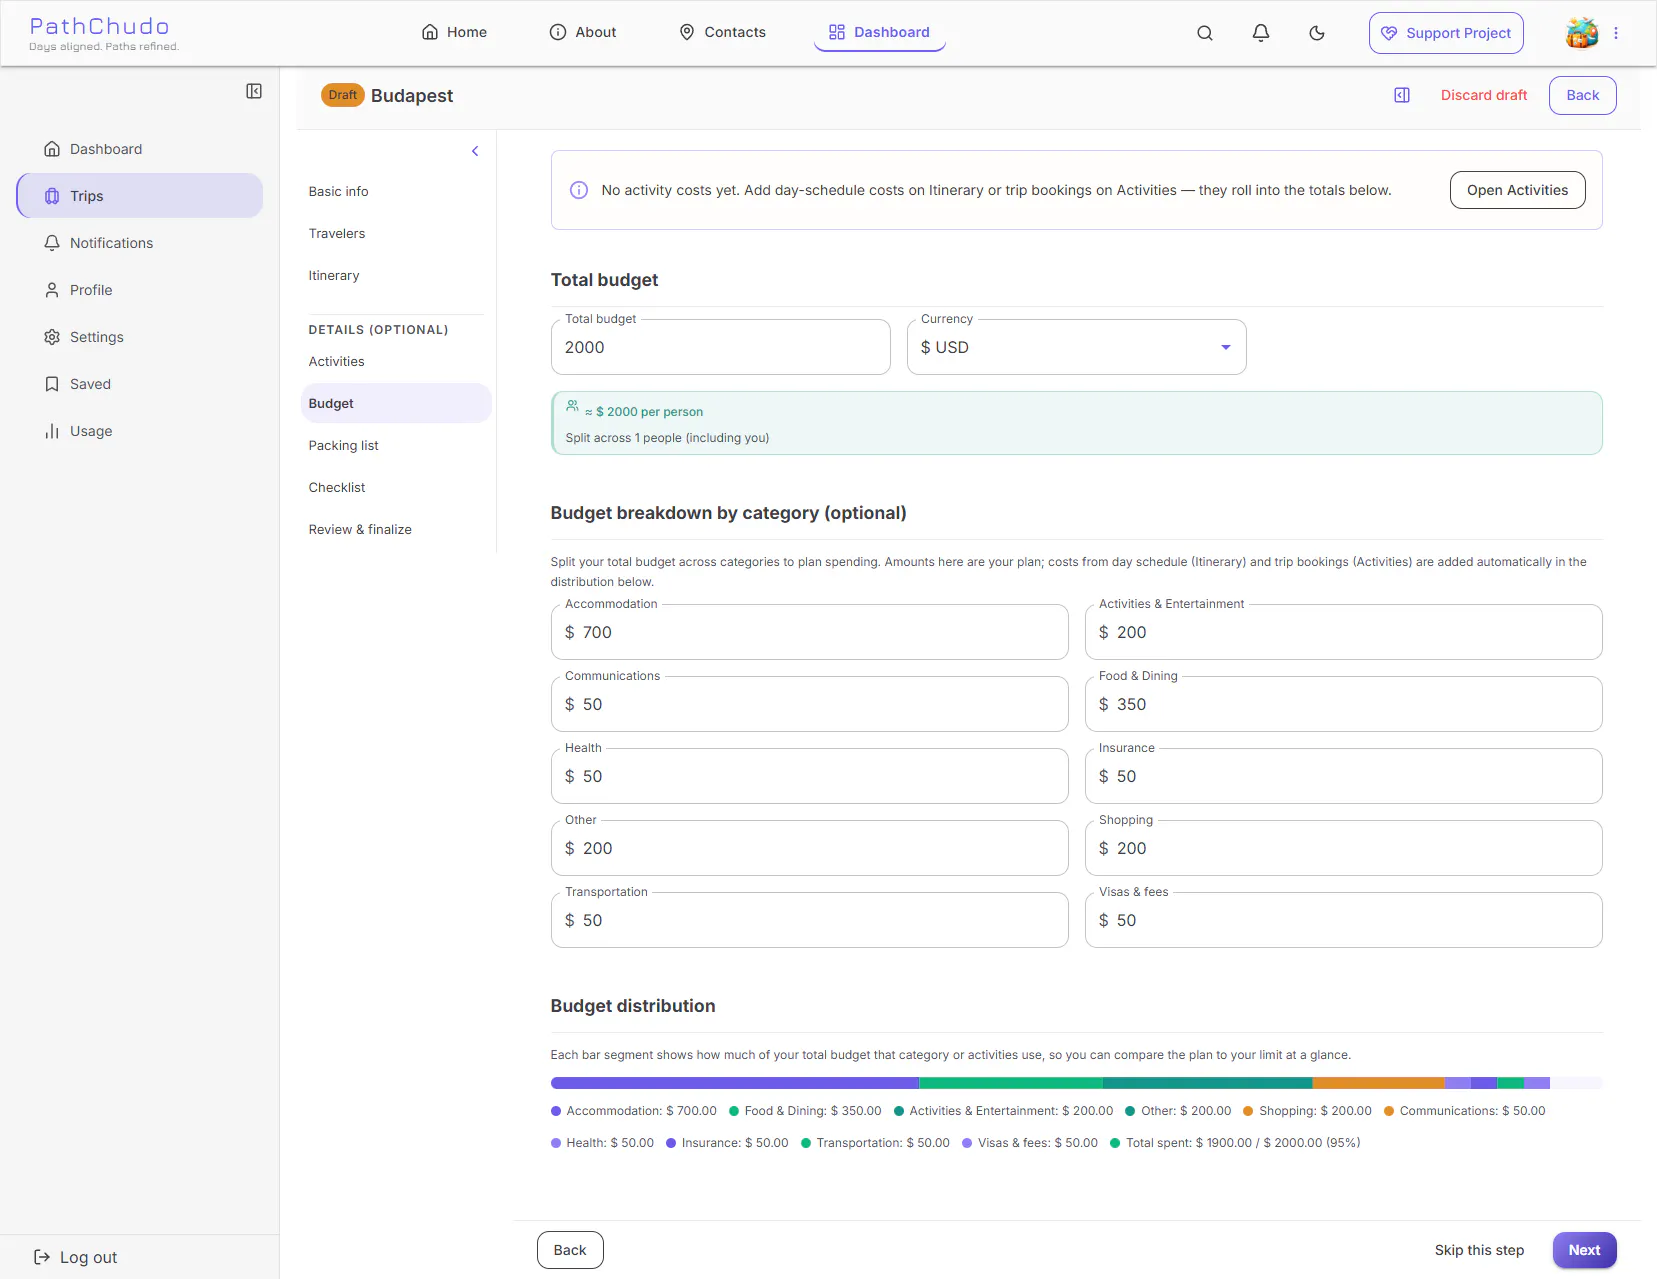Image resolution: width=1657 pixels, height=1279 pixels.
Task: Click the Next button
Action: click(x=1584, y=1250)
